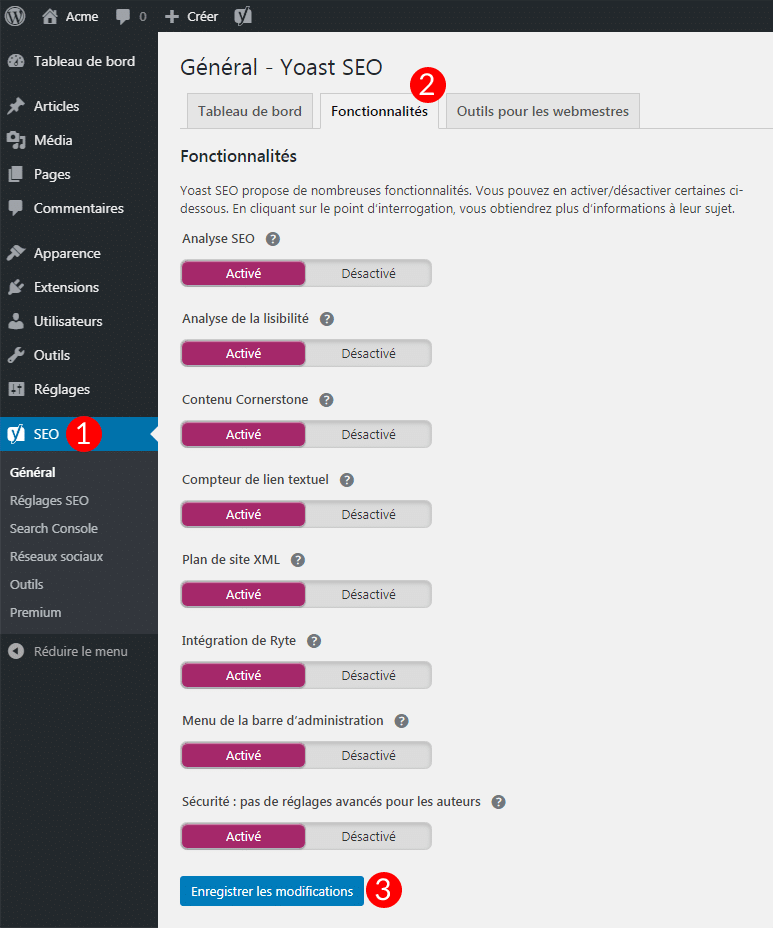Click the Outils wrench icon

pyautogui.click(x=16, y=355)
